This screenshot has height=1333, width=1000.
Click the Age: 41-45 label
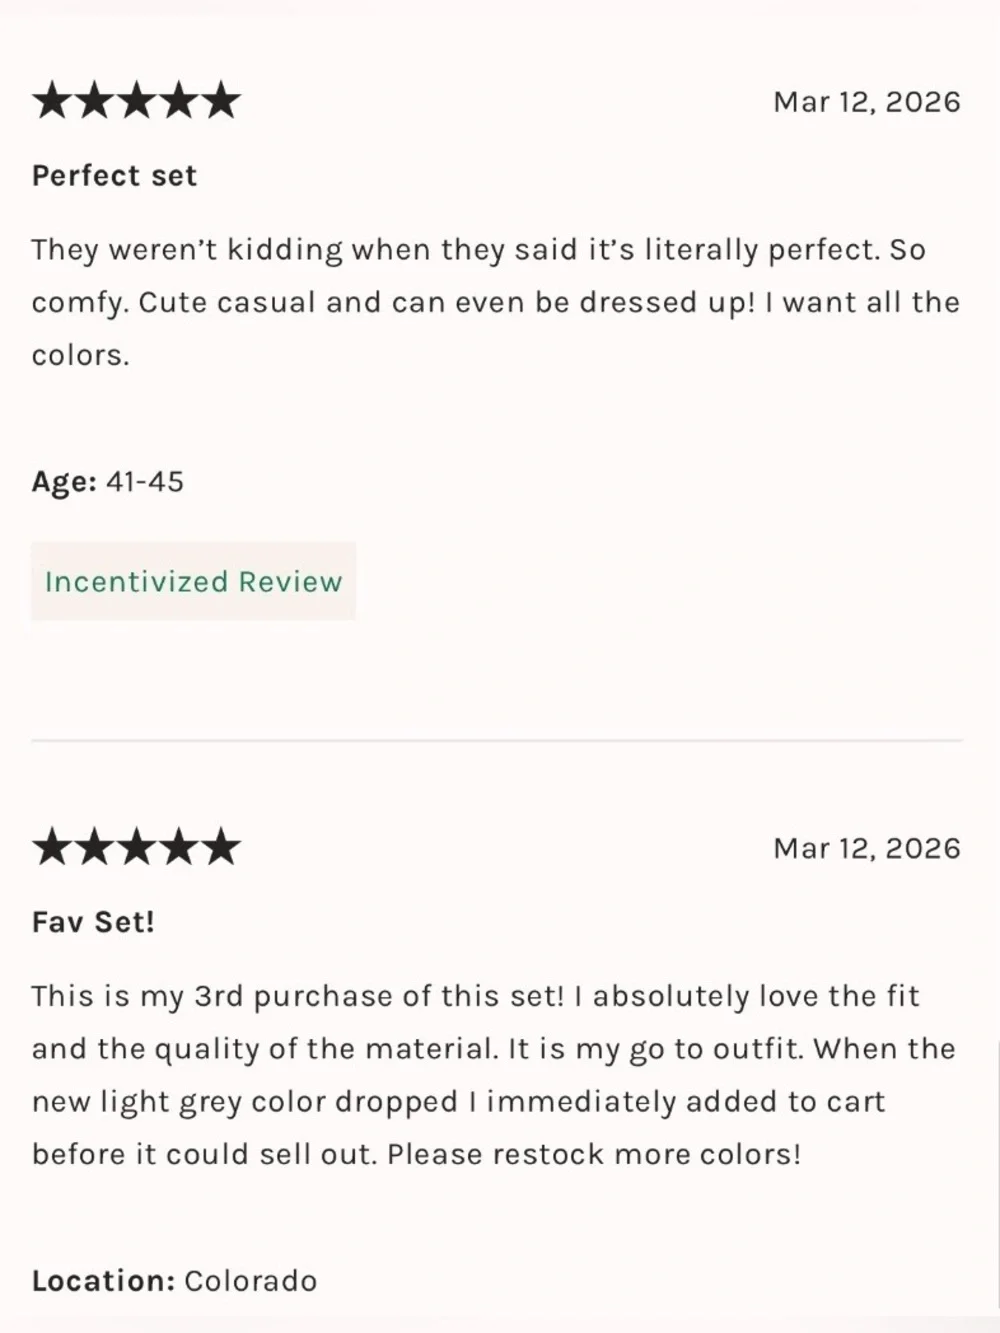[x=108, y=481]
